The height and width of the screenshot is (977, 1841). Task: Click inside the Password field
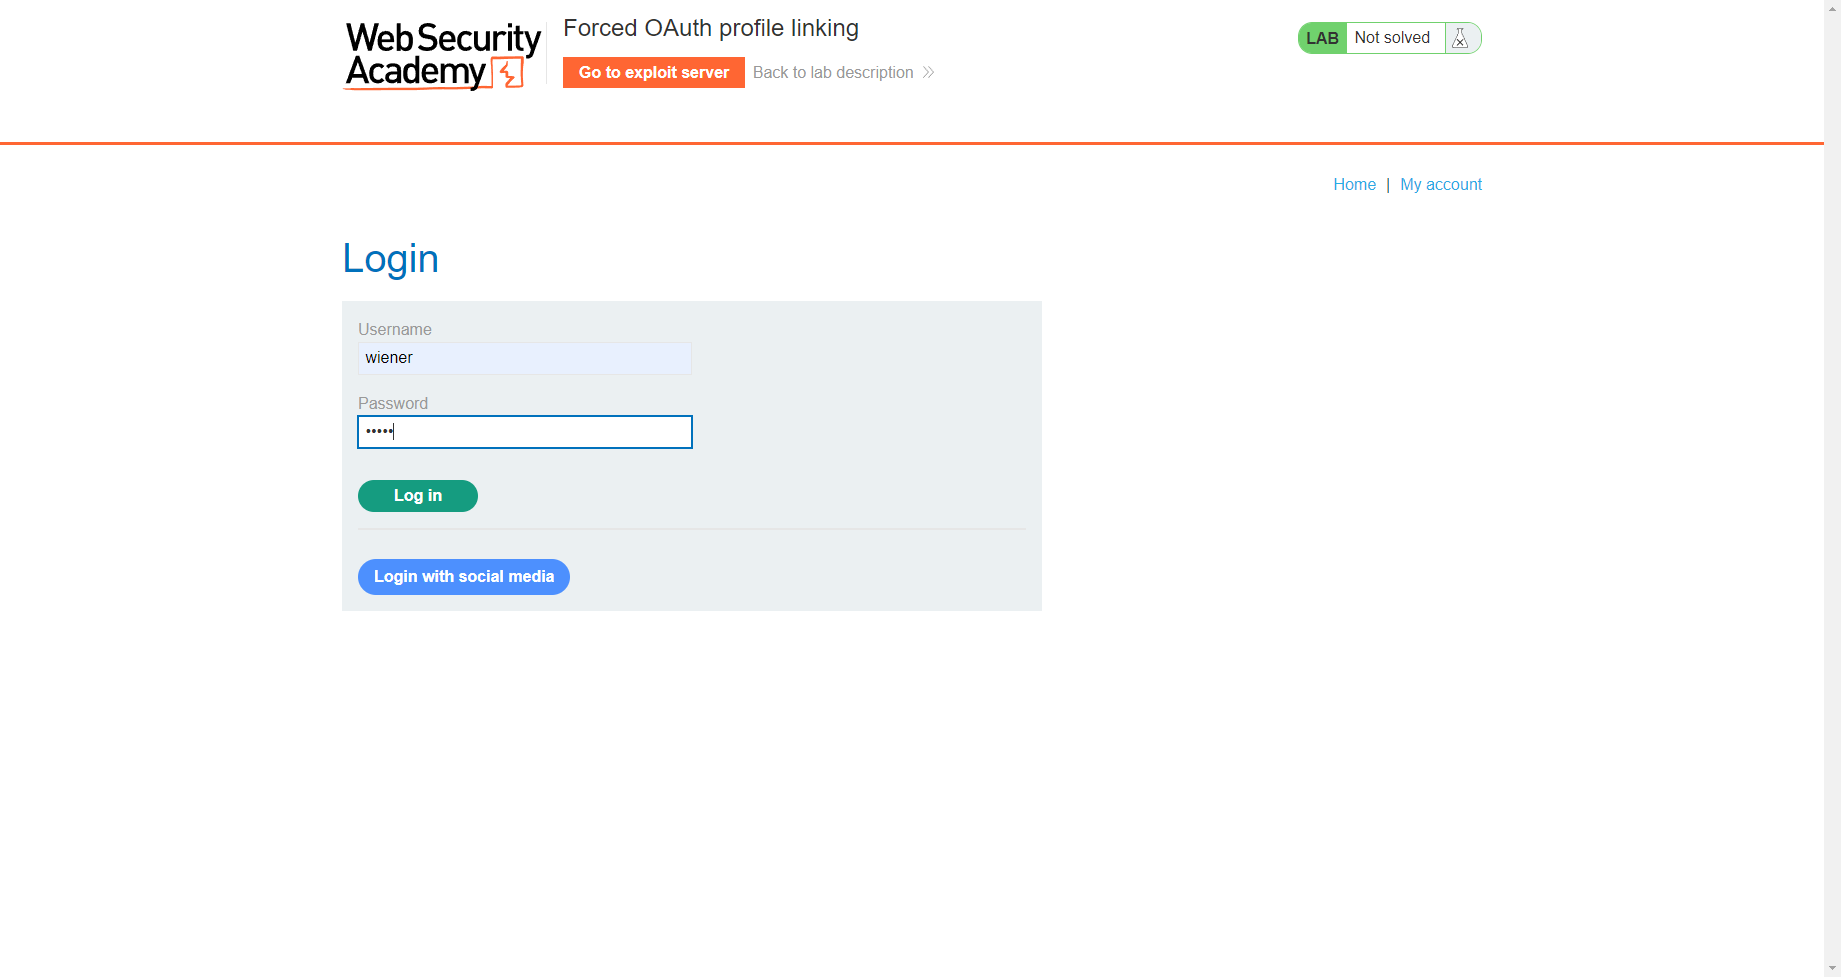pos(524,432)
